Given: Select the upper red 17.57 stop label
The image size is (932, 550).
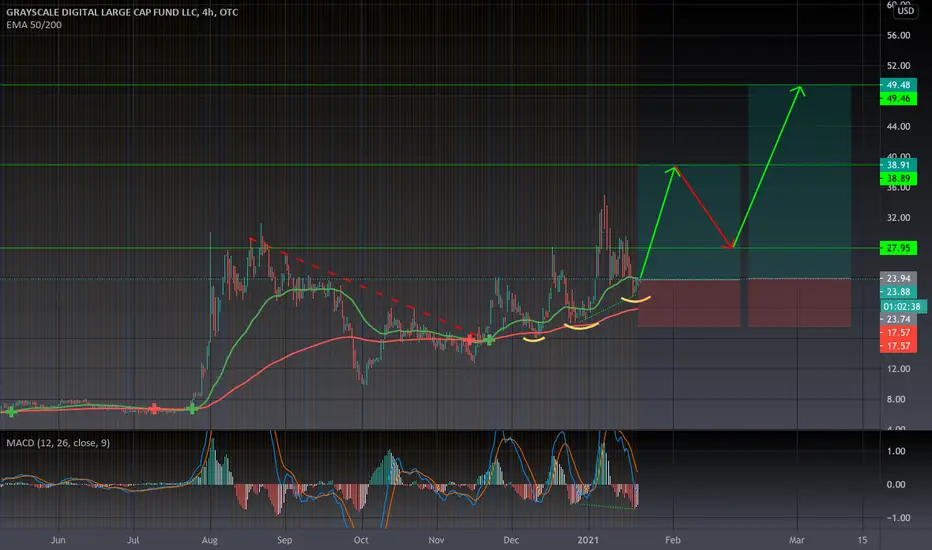Looking at the screenshot, I should tap(898, 333).
